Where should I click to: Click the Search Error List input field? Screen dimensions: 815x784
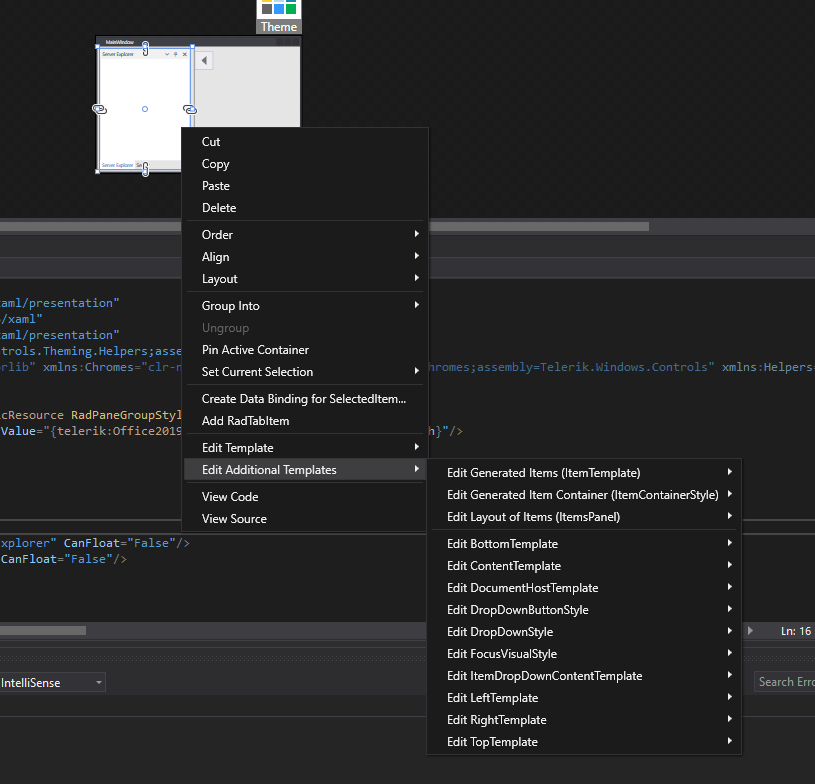[x=785, y=682]
